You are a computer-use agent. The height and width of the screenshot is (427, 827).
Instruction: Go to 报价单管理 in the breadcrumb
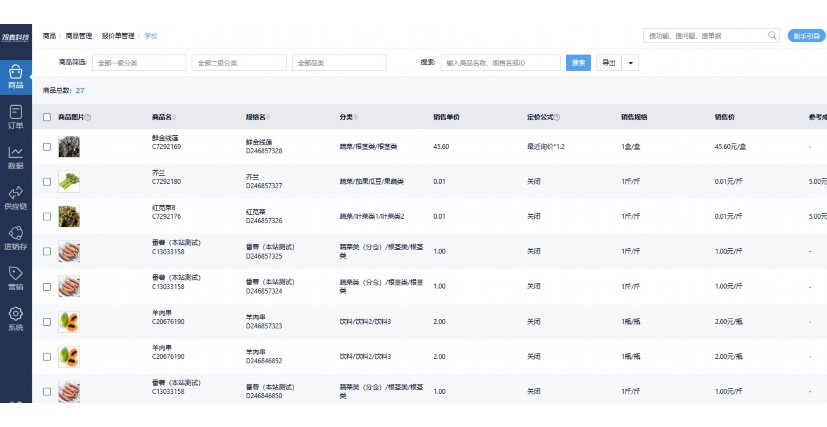(119, 35)
